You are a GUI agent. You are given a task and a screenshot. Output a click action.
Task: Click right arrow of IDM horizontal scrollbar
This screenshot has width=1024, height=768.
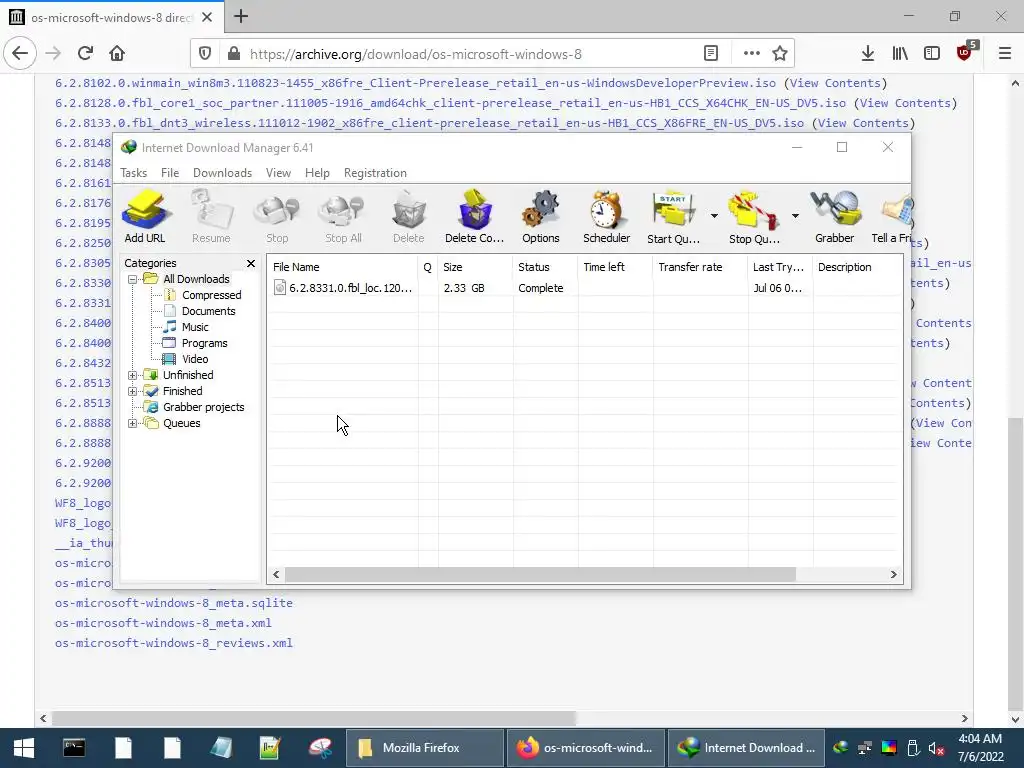893,575
